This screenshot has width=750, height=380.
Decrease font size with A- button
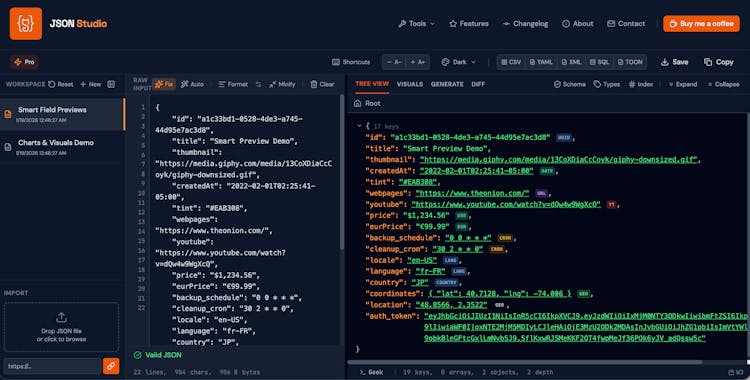pyautogui.click(x=394, y=62)
